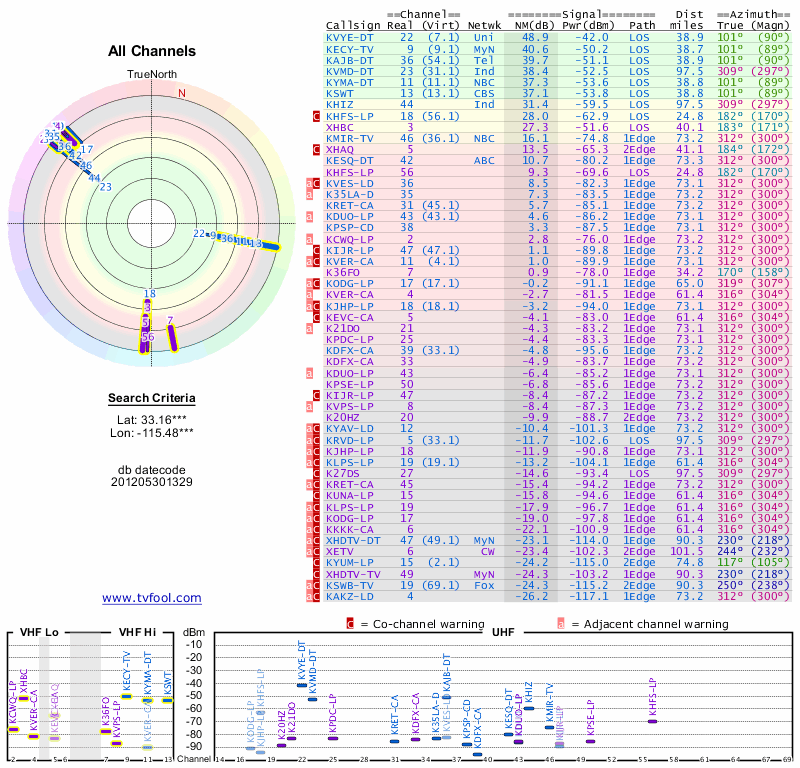The image size is (800, 768).
Task: Open the www.tvfool.com link
Action: [x=152, y=598]
